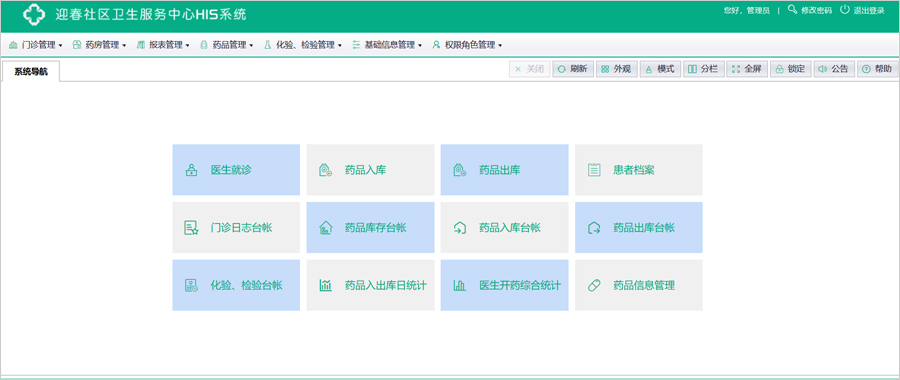
Task: Open the 药品库存台帐 house icon
Action: coord(325,228)
